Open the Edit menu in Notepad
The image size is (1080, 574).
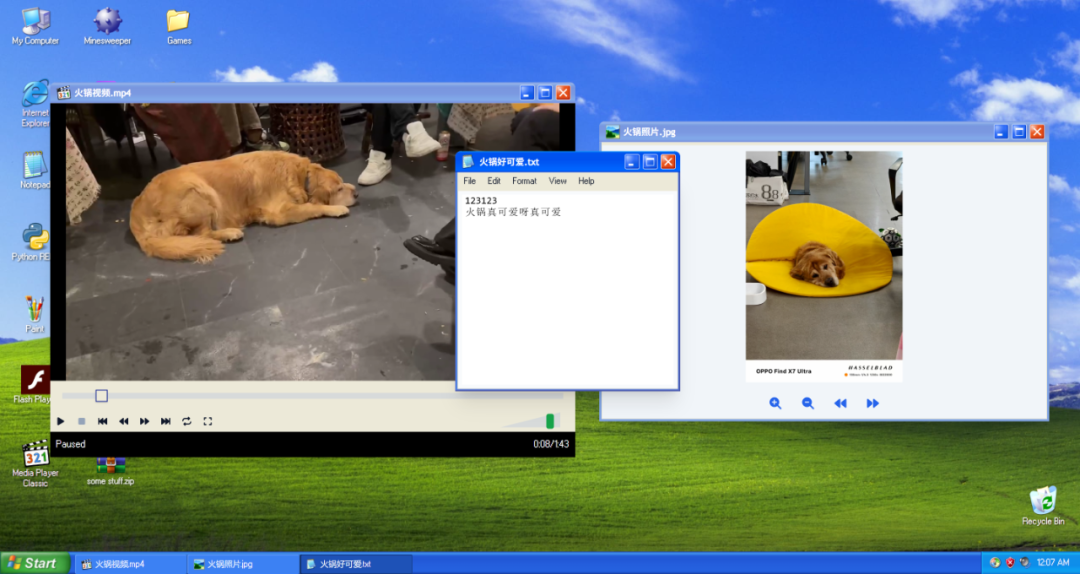point(494,181)
